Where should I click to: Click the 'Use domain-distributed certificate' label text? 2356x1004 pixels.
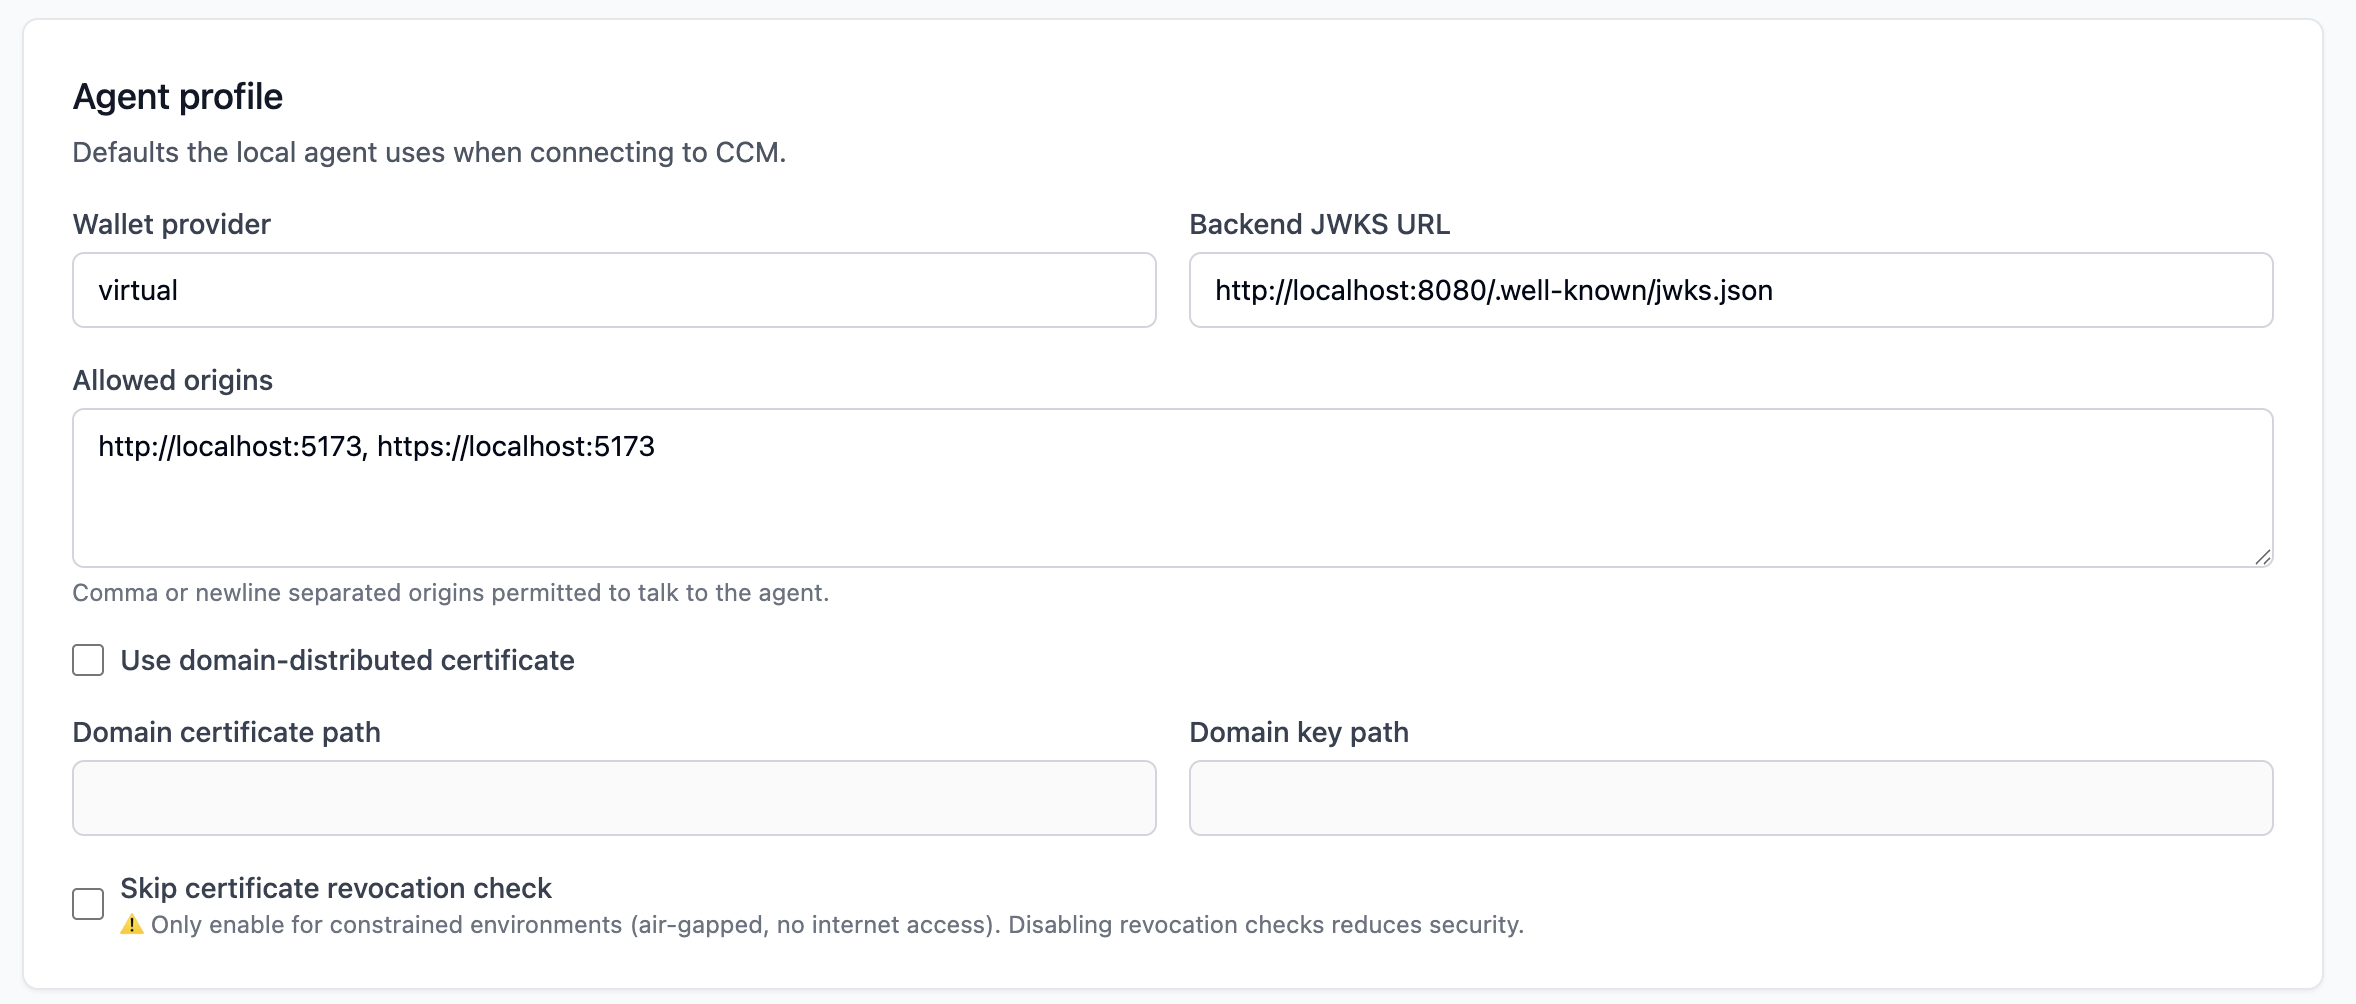coord(347,660)
